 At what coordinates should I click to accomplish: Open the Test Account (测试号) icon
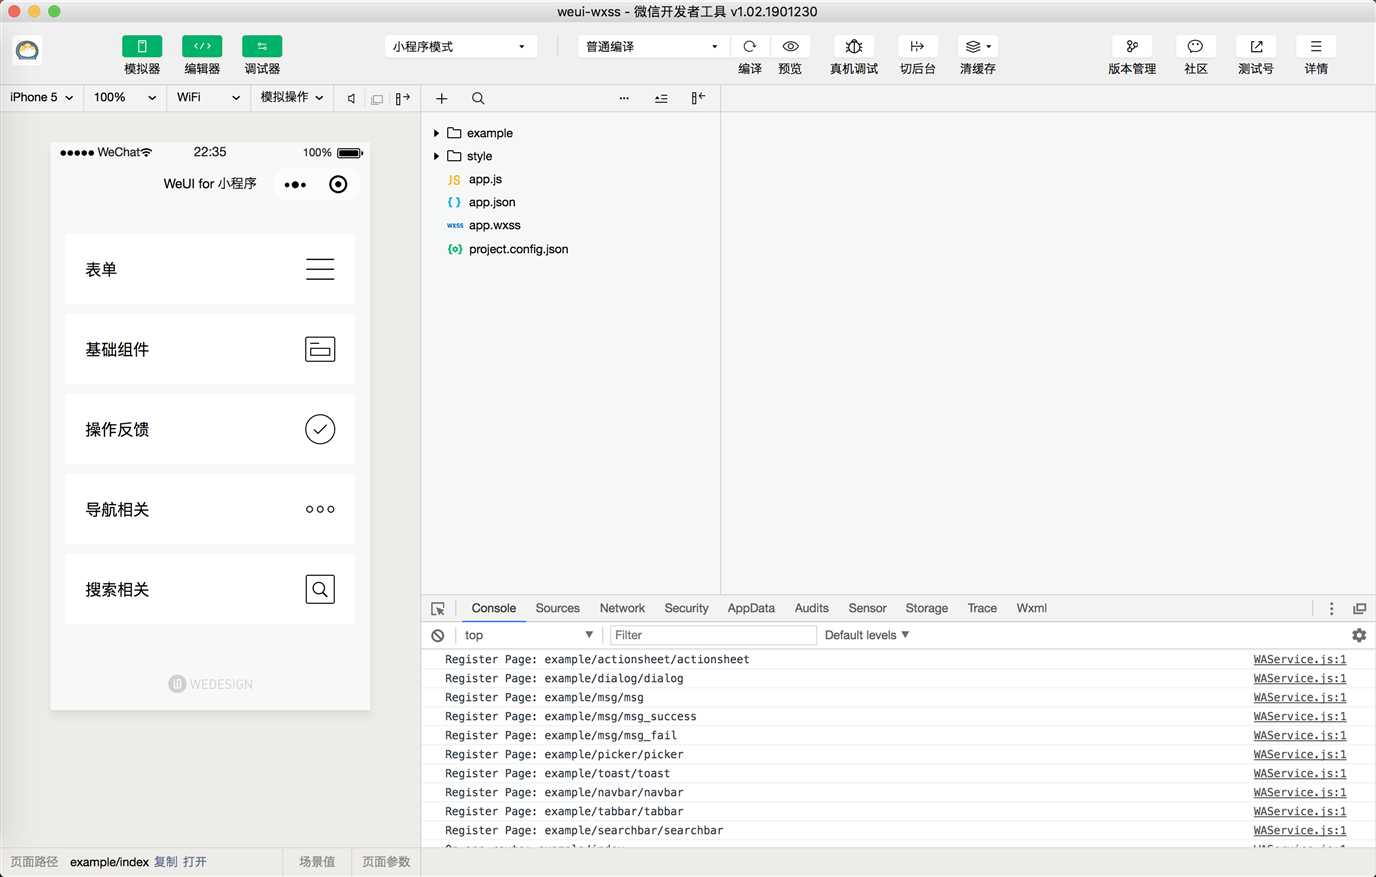pos(1256,47)
